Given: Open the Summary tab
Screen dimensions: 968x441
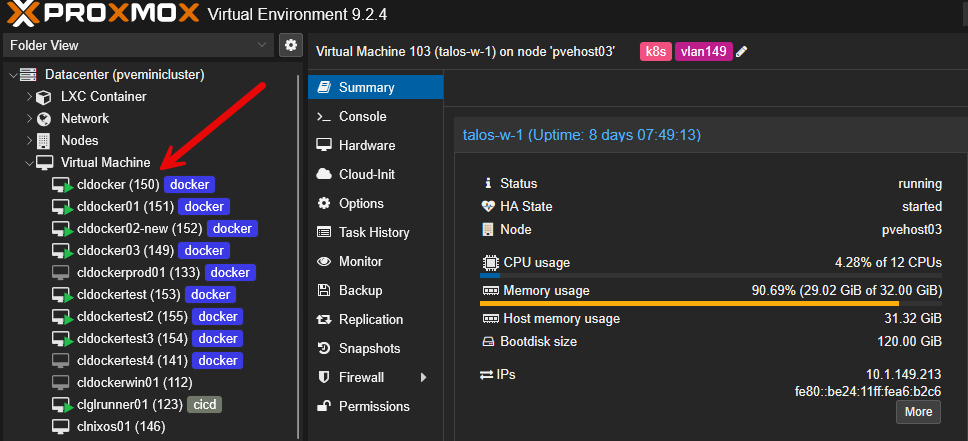Looking at the screenshot, I should 375,87.
